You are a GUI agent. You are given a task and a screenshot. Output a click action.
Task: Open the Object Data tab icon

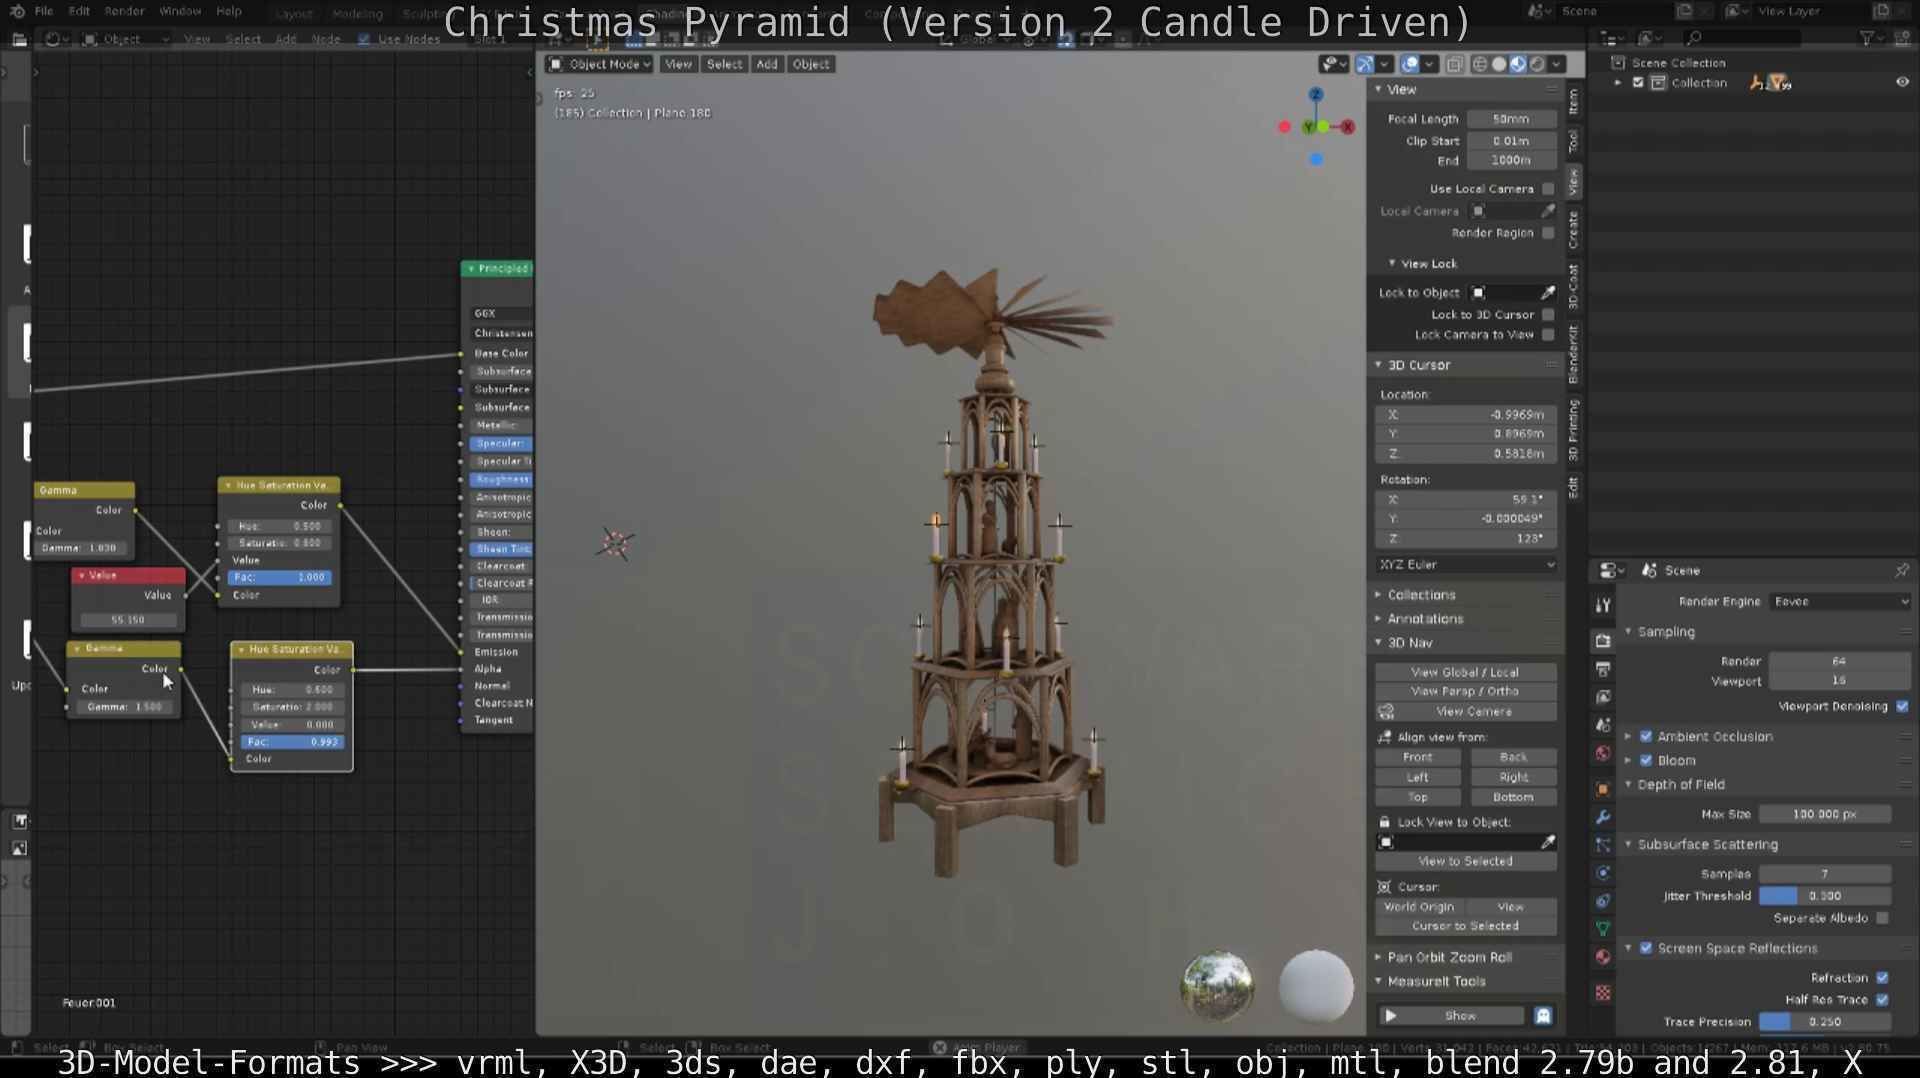pos(1603,929)
